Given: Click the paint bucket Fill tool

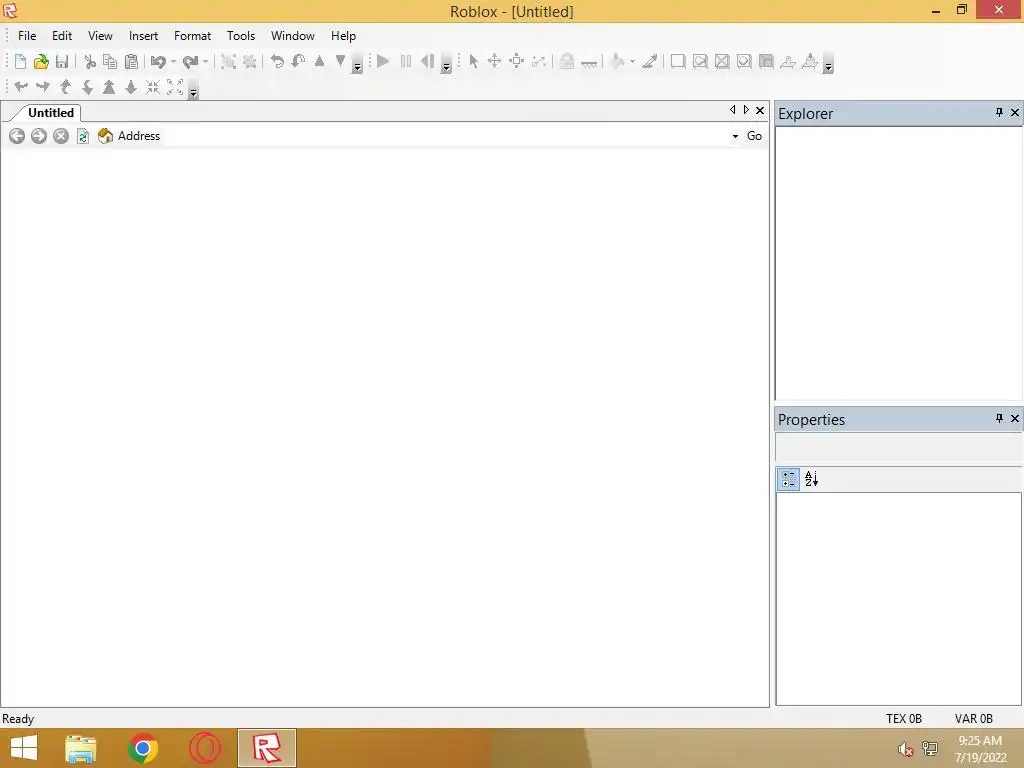Looking at the screenshot, I should point(617,61).
